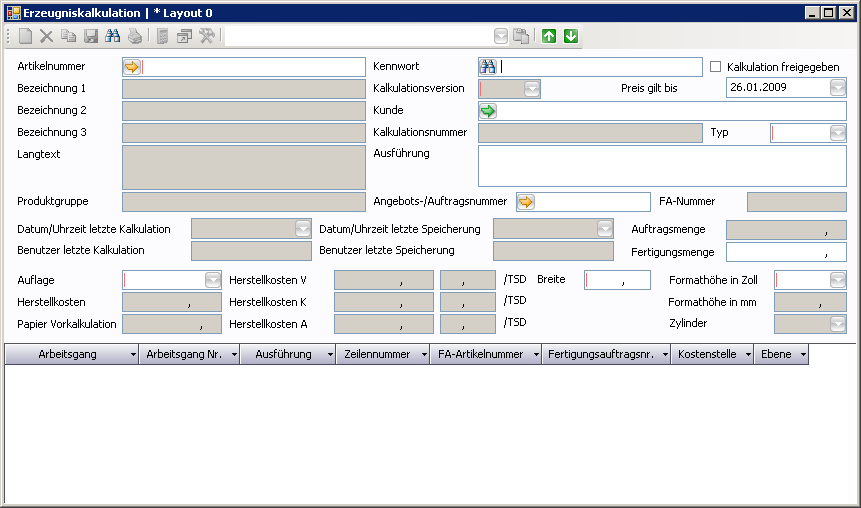Click the Kostenstelle column header
Viewport: 861px width, 508px height.
coord(709,354)
